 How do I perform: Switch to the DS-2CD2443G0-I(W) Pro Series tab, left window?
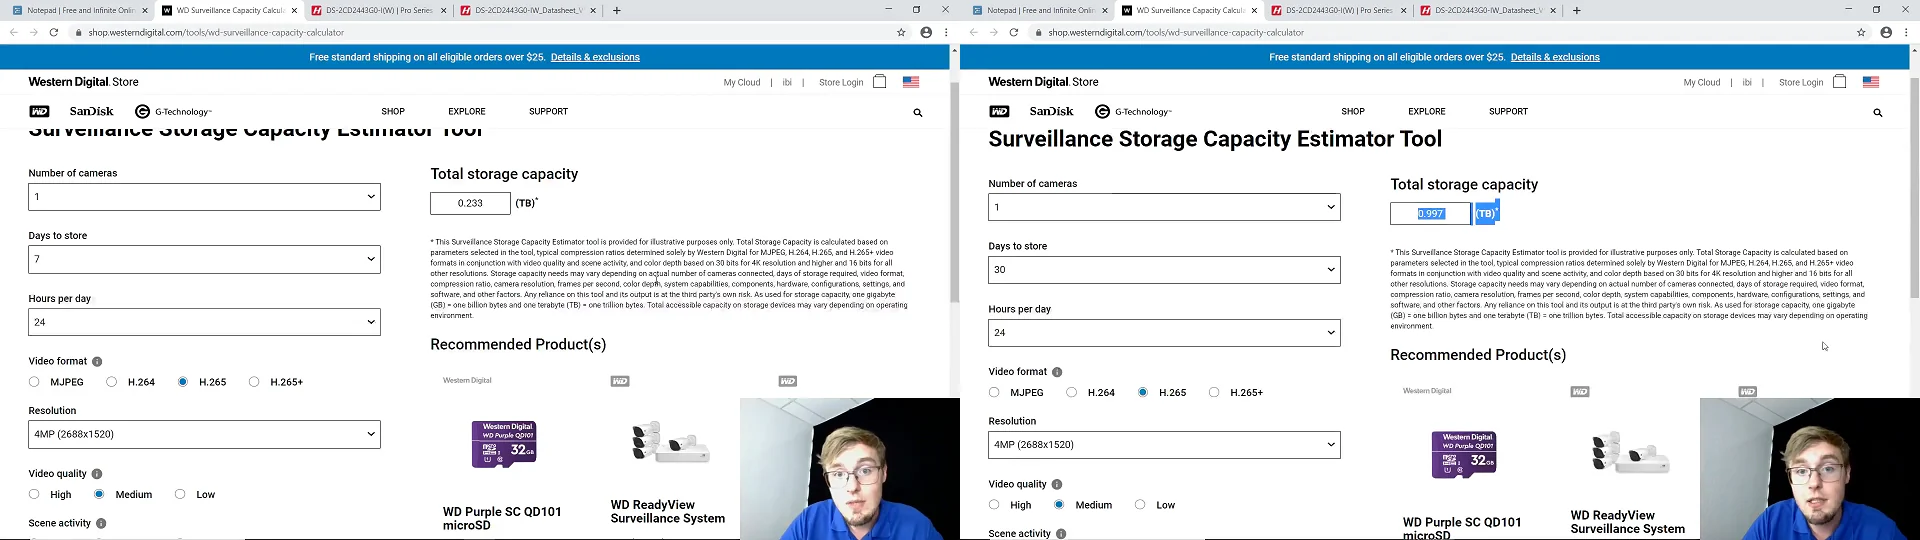click(x=377, y=10)
